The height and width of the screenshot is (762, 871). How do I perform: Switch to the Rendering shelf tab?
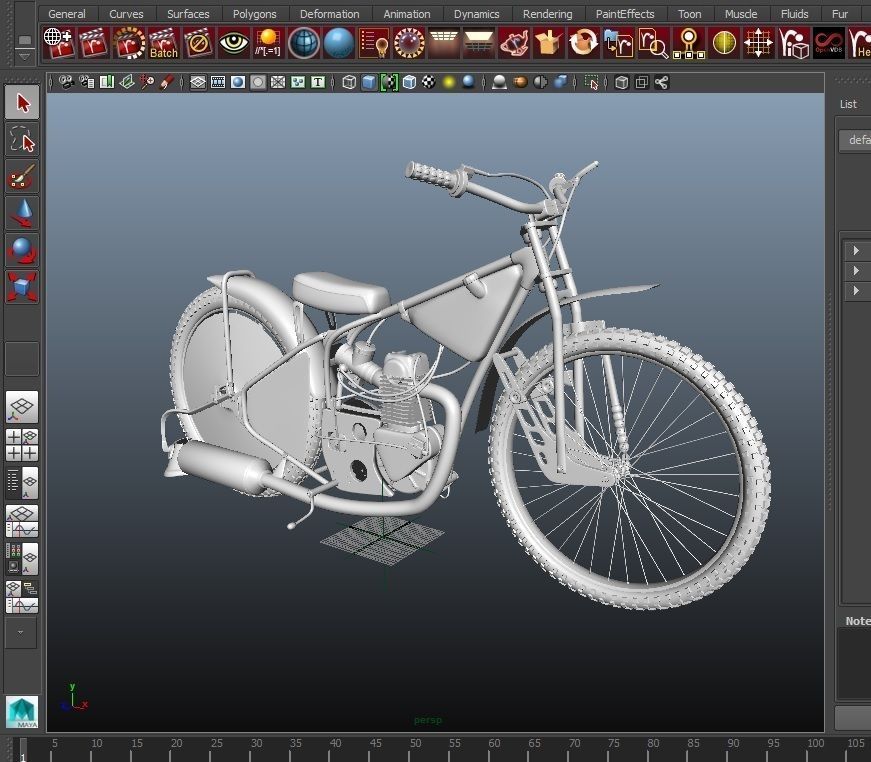(x=547, y=14)
